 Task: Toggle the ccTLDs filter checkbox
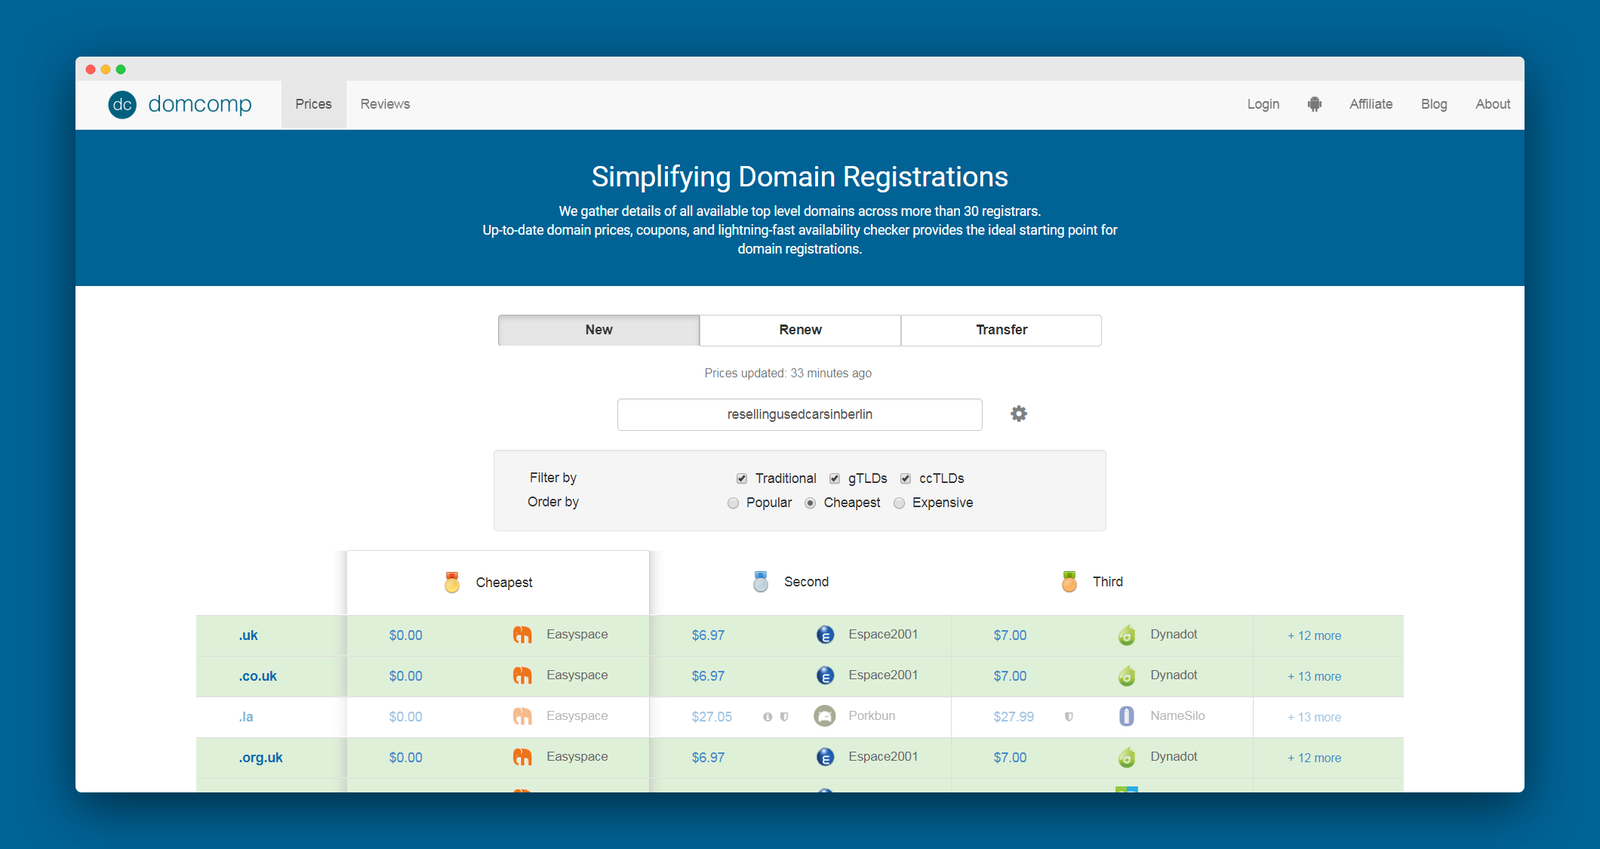coord(906,479)
